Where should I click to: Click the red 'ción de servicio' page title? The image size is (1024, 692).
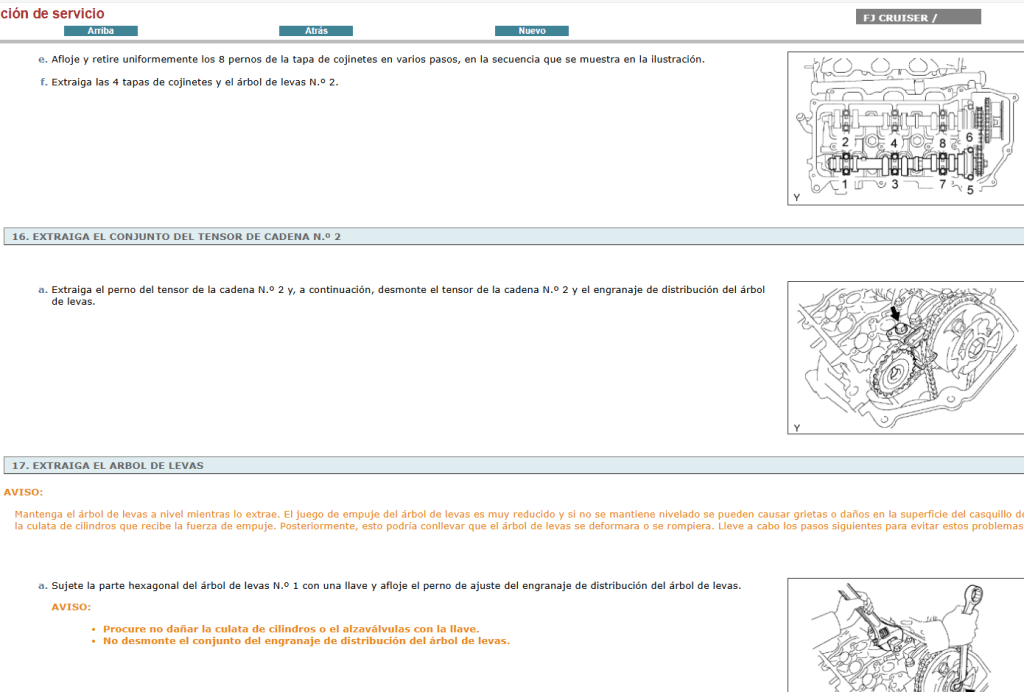pyautogui.click(x=52, y=13)
